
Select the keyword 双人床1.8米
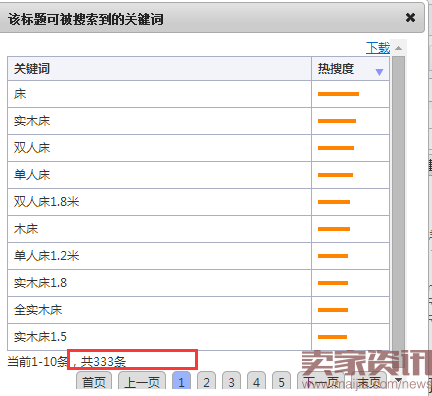tap(46, 202)
